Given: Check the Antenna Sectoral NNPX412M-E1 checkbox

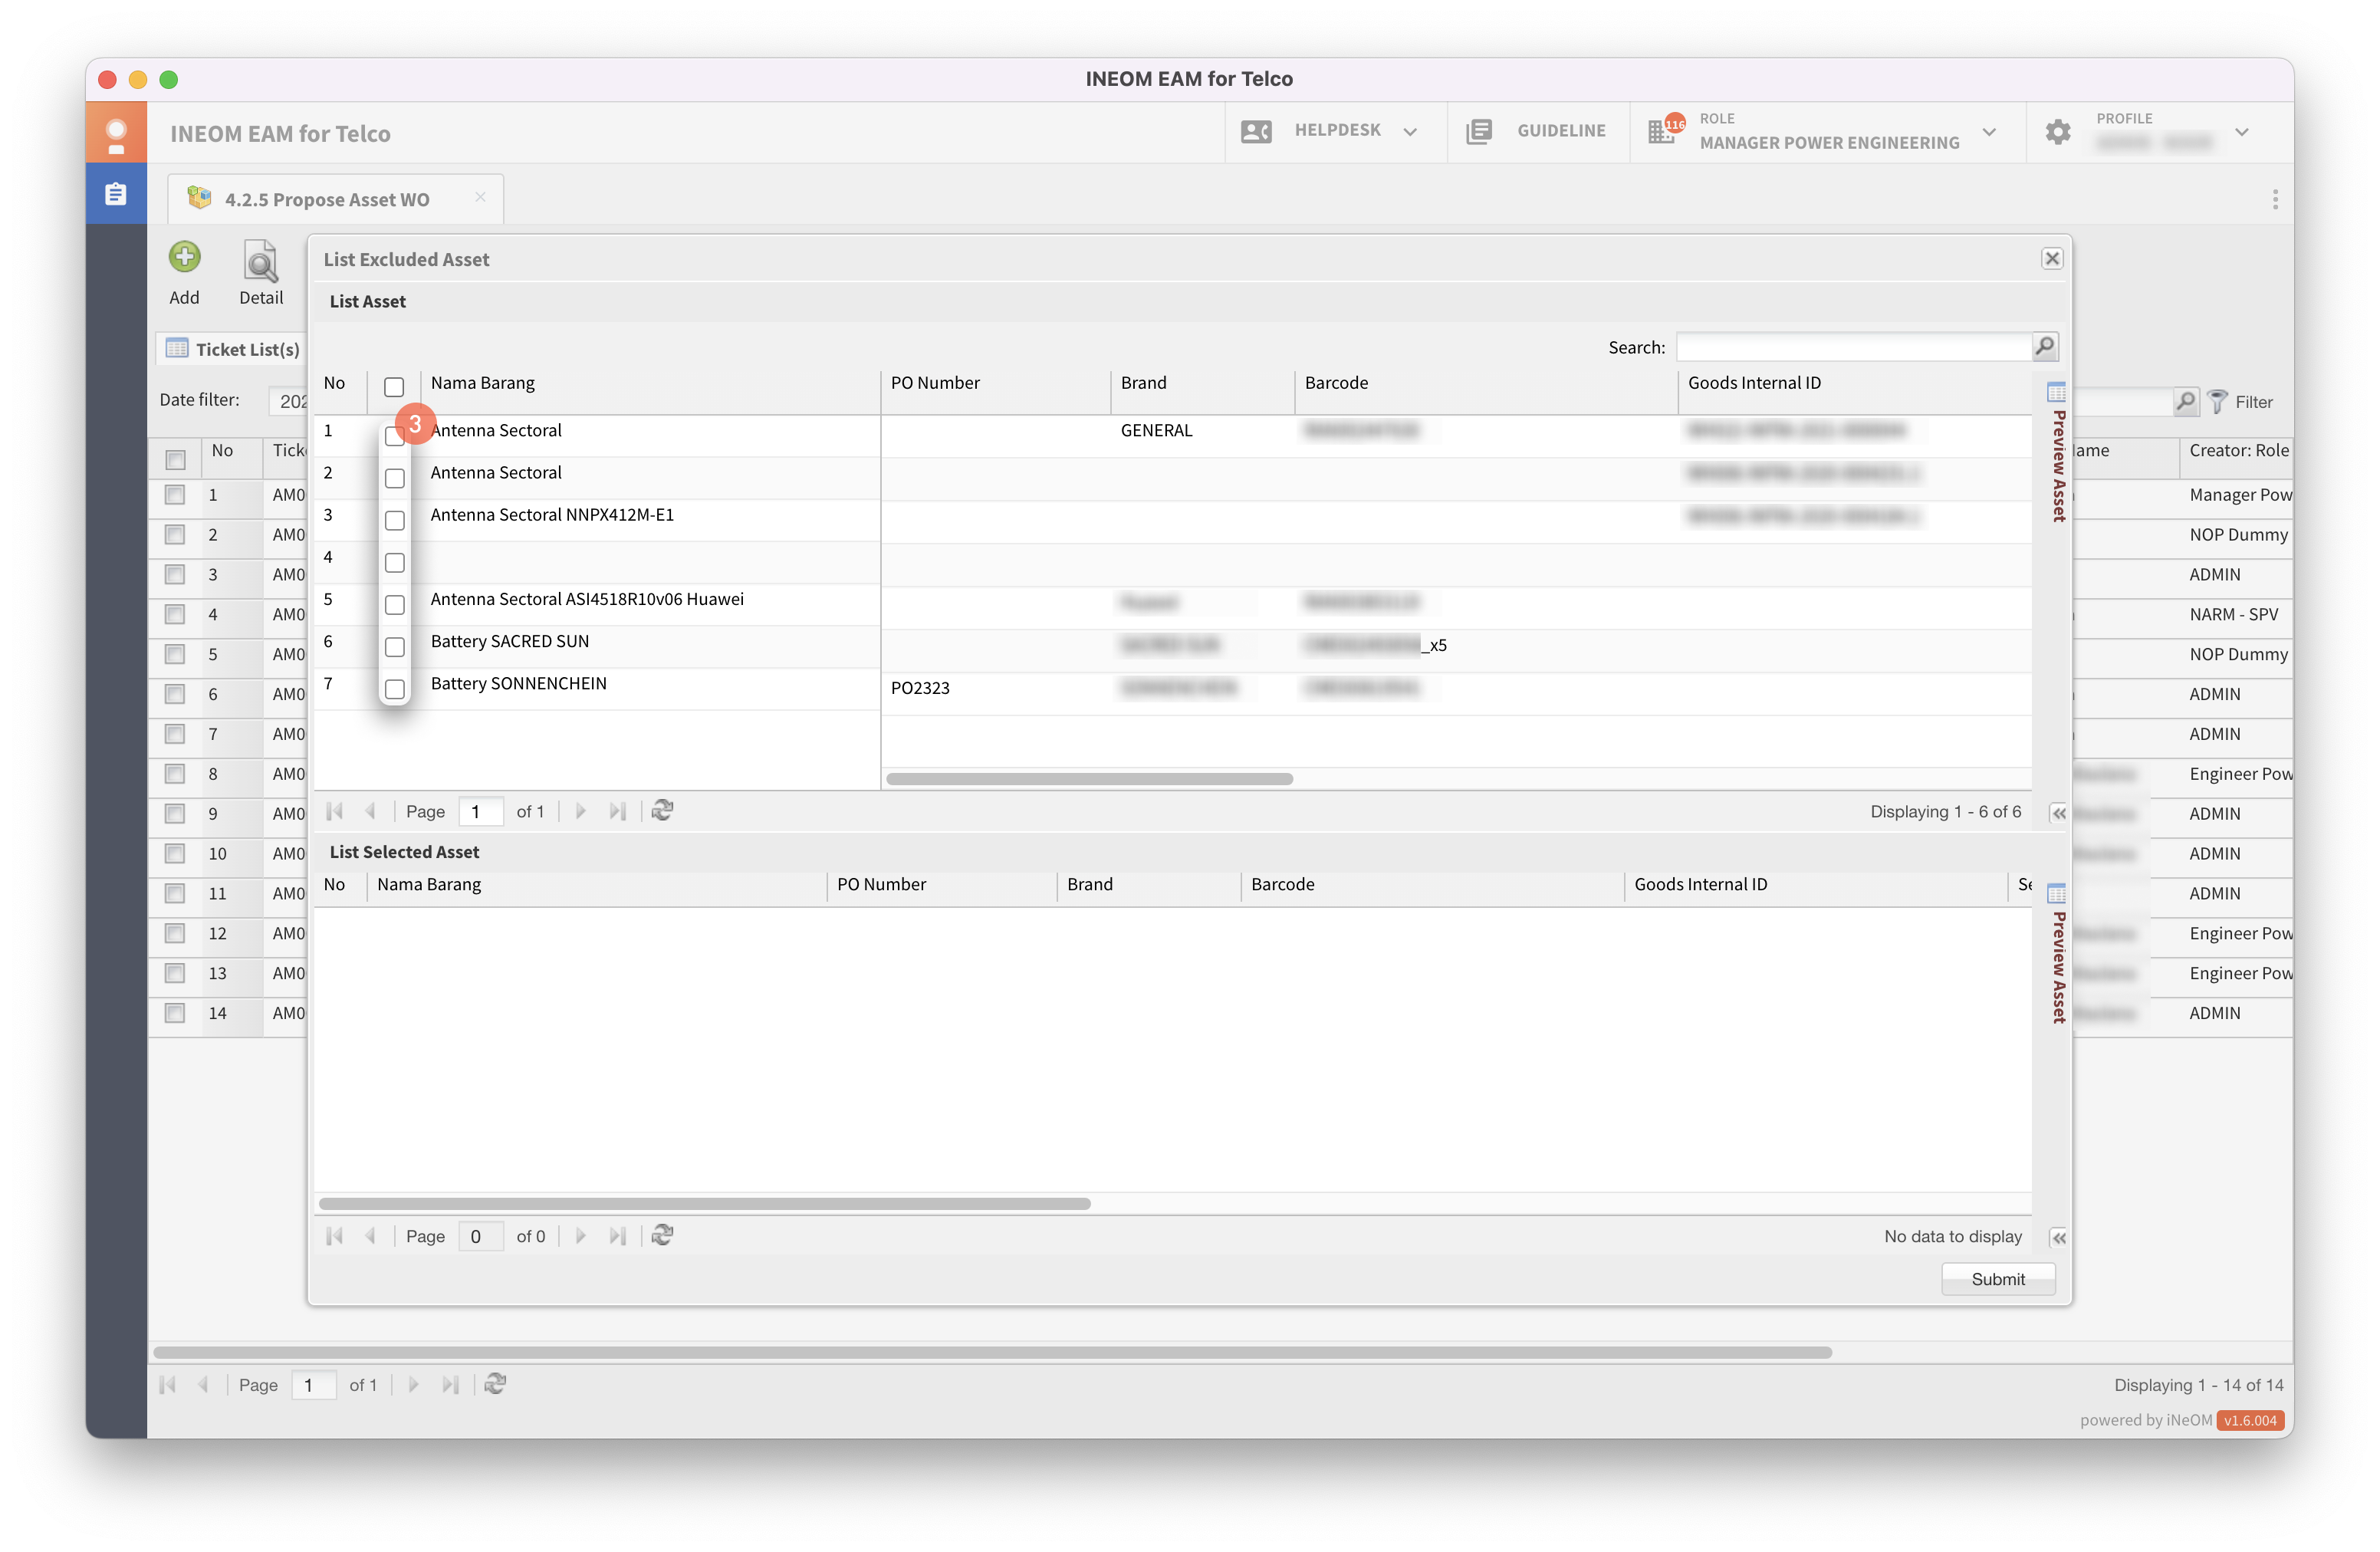Looking at the screenshot, I should tap(395, 519).
